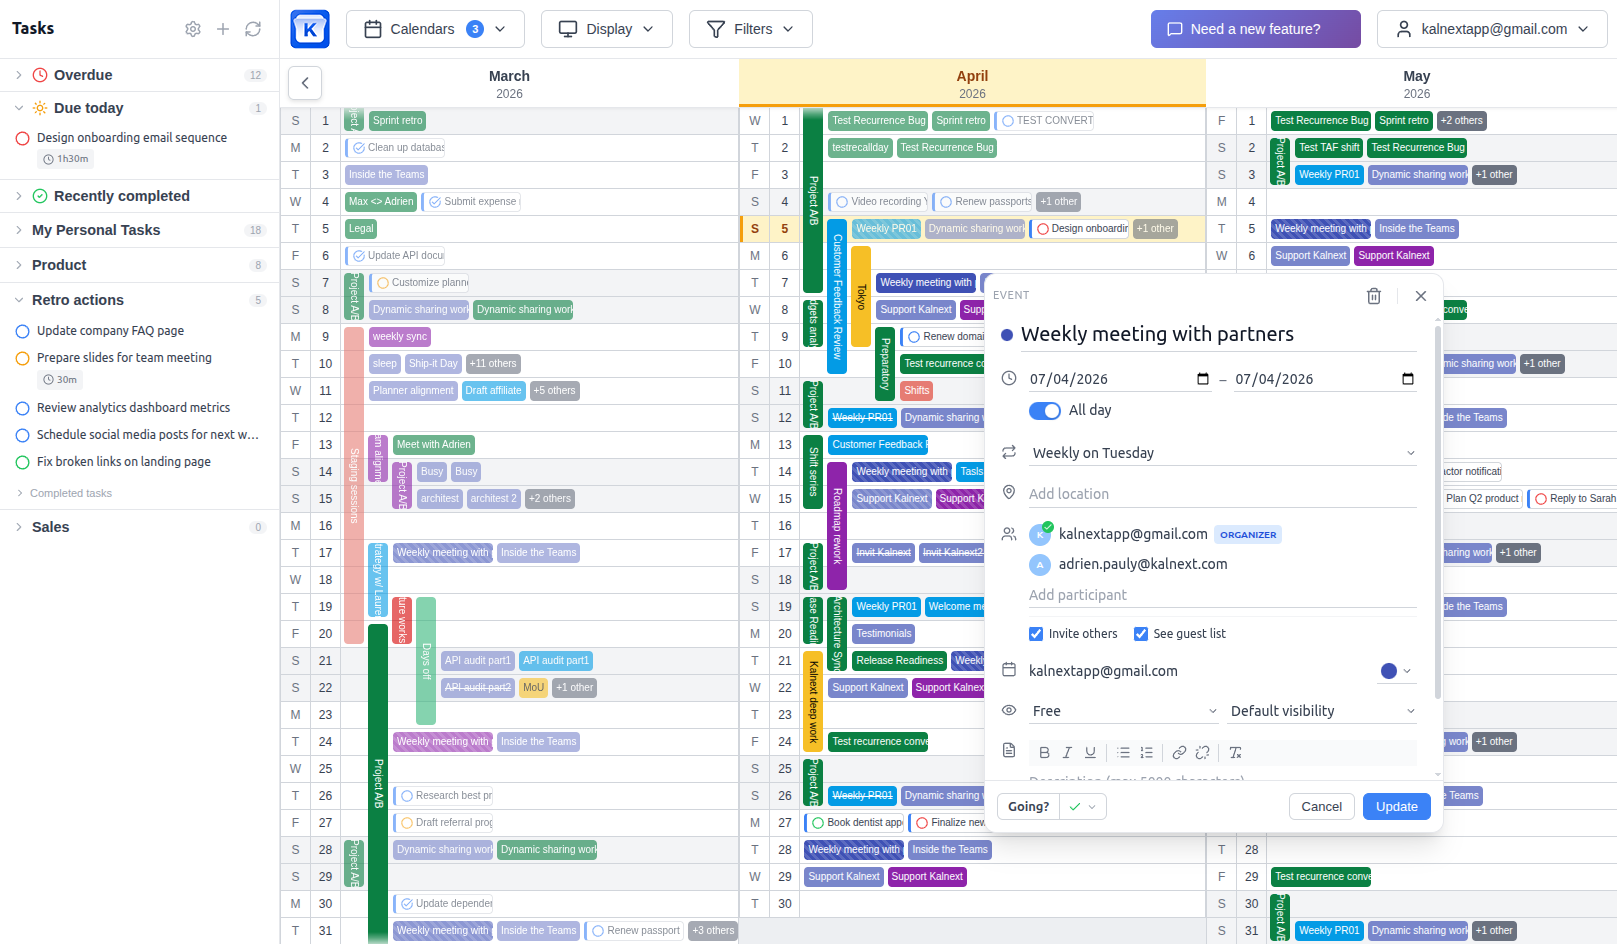Click the tasks settings gear icon

tap(193, 29)
